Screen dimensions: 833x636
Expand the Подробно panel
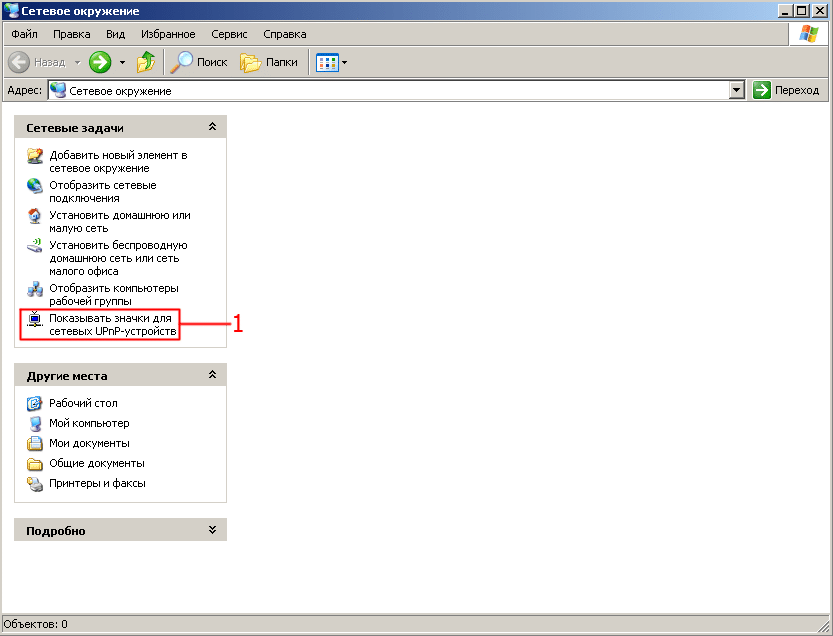[x=212, y=530]
